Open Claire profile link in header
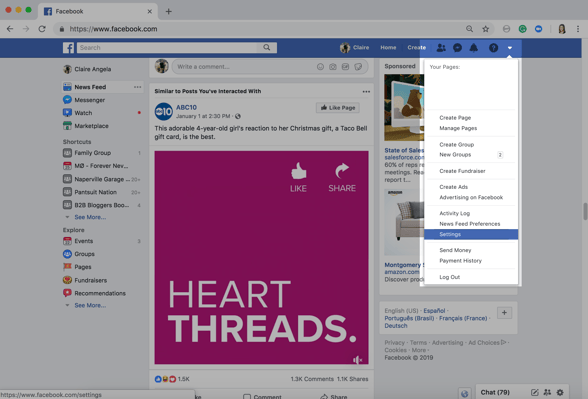 [354, 48]
